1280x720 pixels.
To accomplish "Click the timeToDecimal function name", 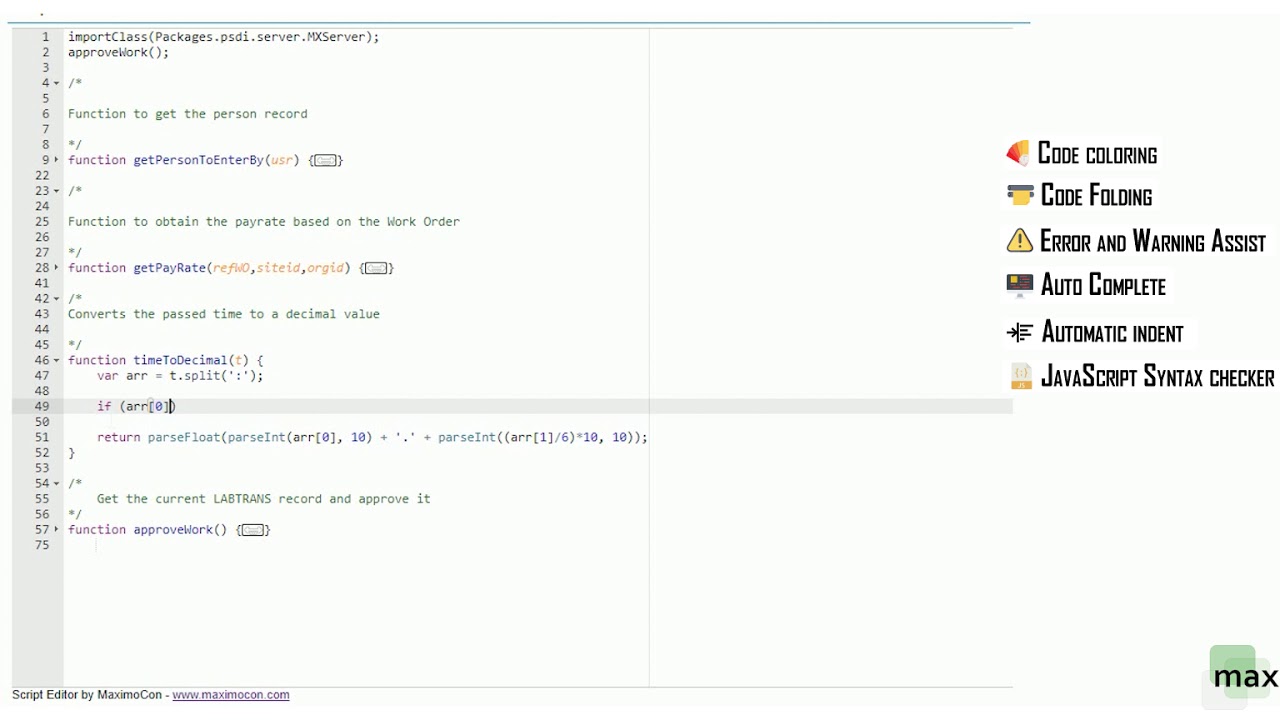I will pos(180,360).
